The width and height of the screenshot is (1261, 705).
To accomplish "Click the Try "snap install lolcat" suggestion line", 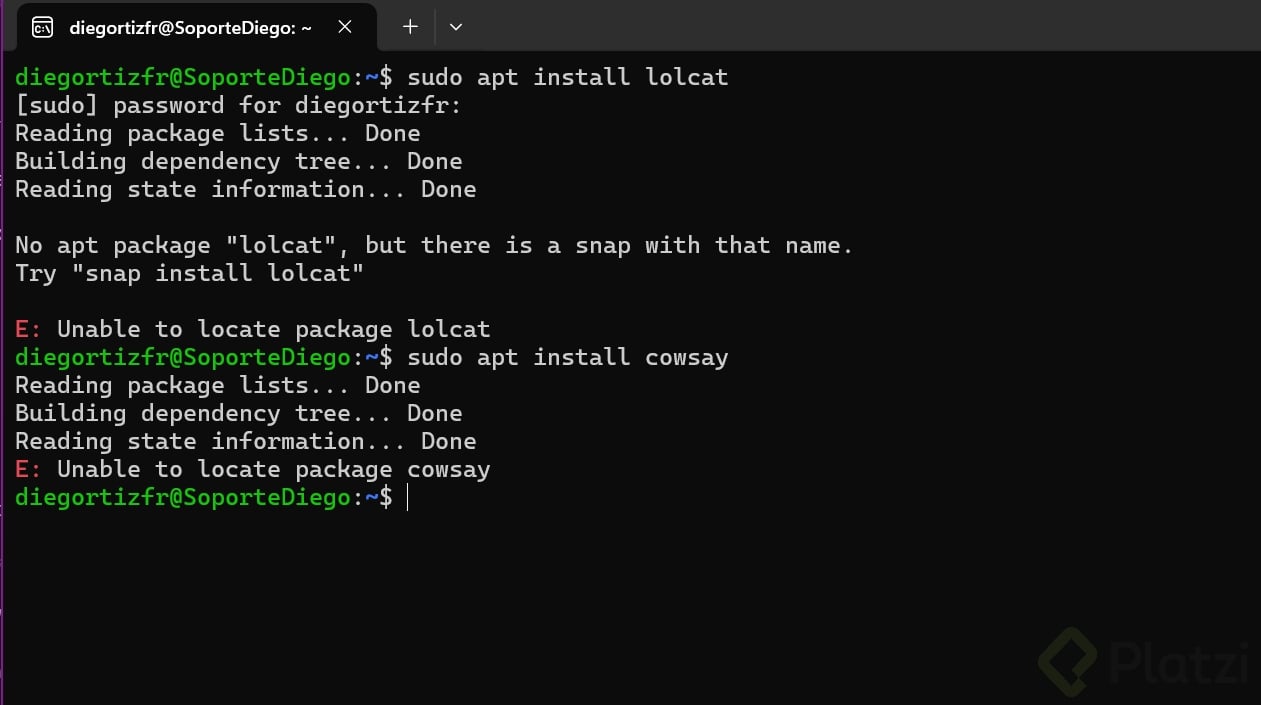I will [189, 273].
